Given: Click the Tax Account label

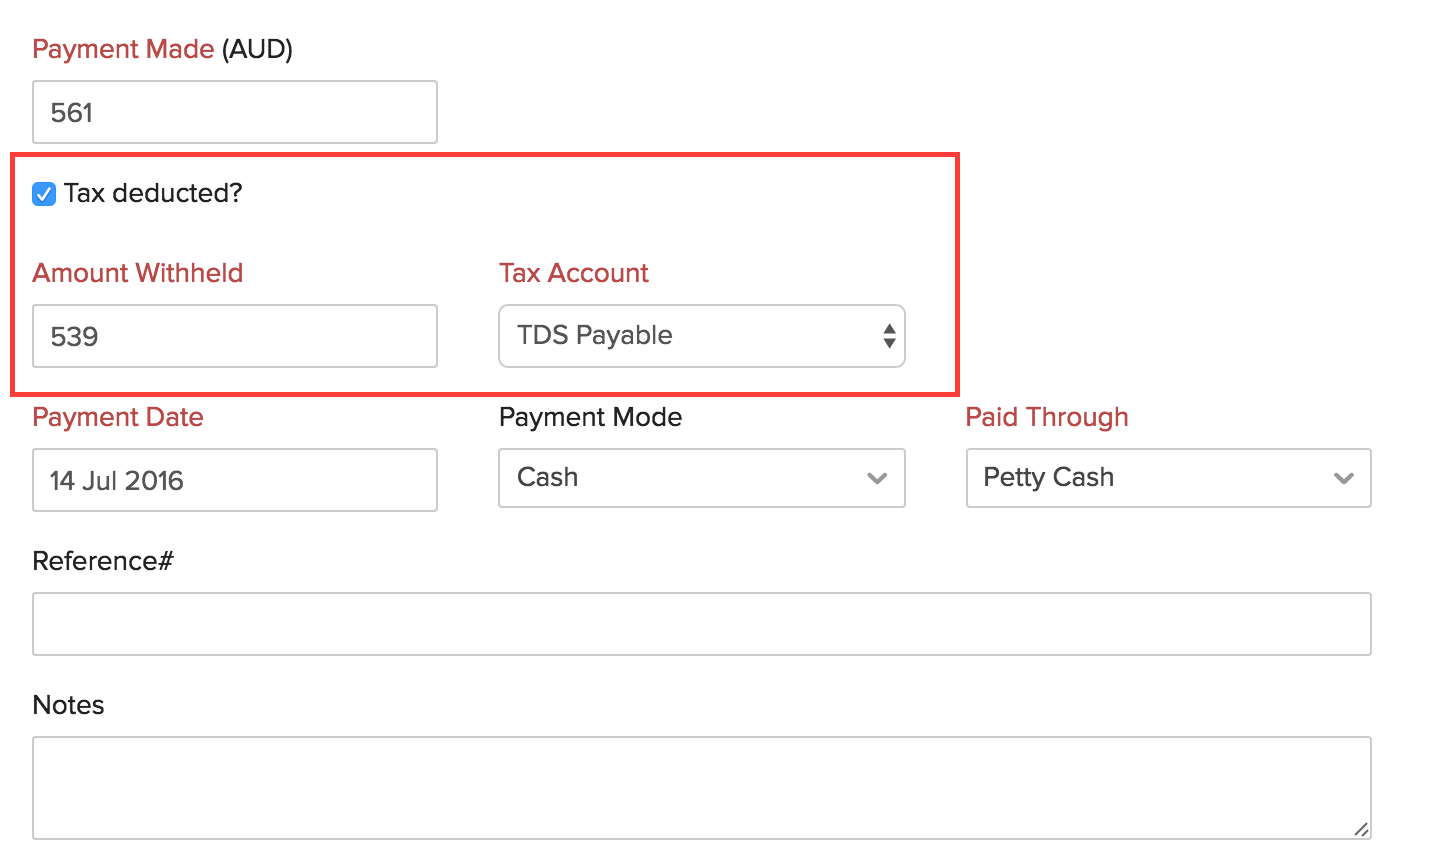Looking at the screenshot, I should tap(574, 273).
